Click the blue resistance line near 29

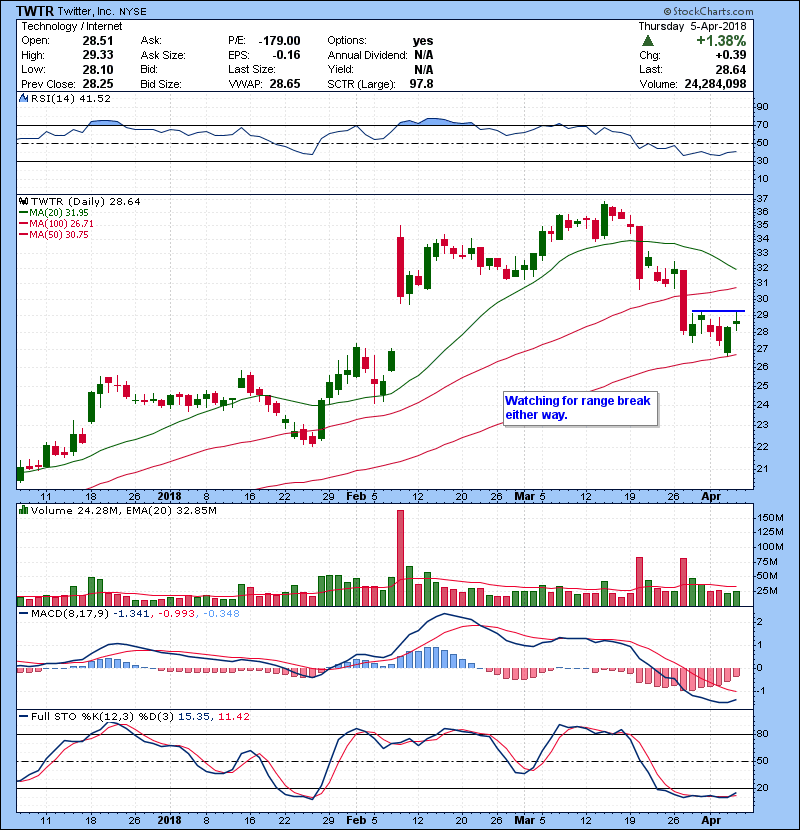[718, 311]
